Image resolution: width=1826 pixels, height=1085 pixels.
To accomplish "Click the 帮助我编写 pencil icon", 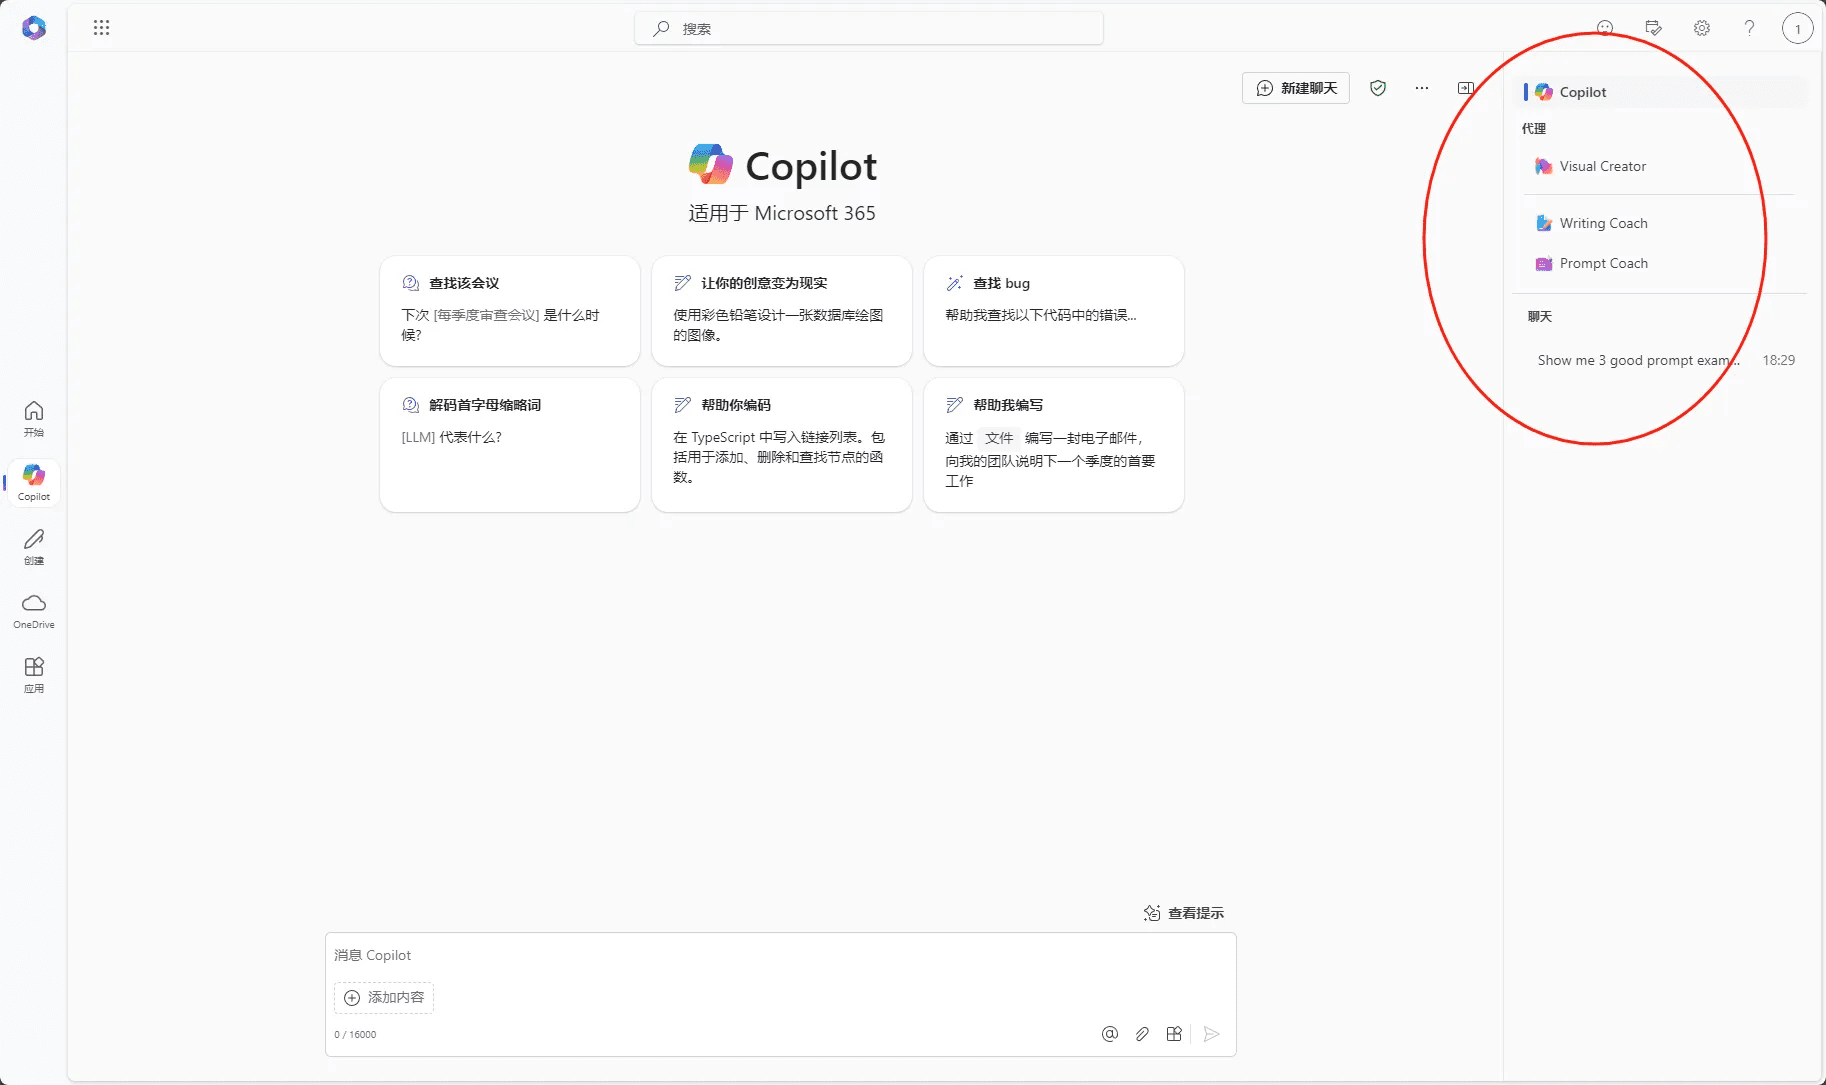I will coord(955,405).
